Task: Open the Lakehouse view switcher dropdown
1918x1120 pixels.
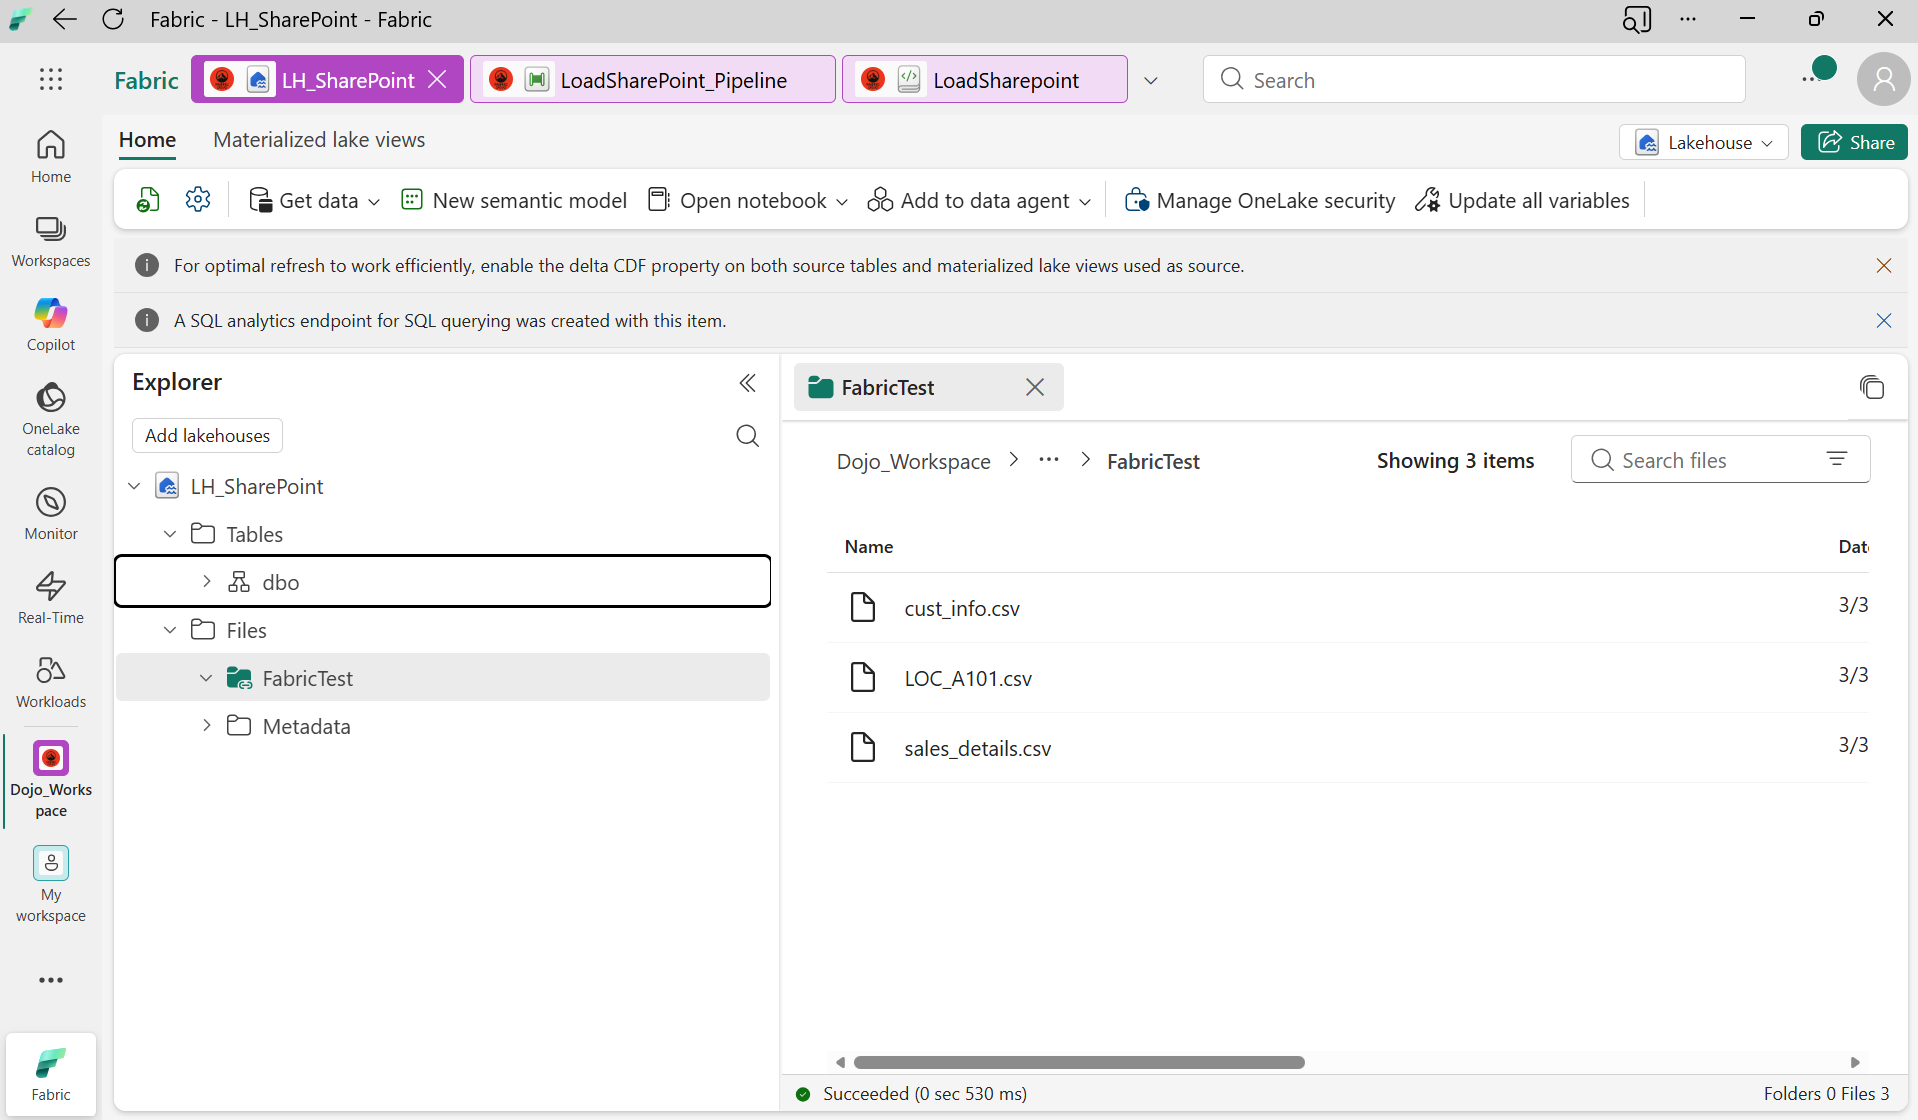Action: [1704, 142]
